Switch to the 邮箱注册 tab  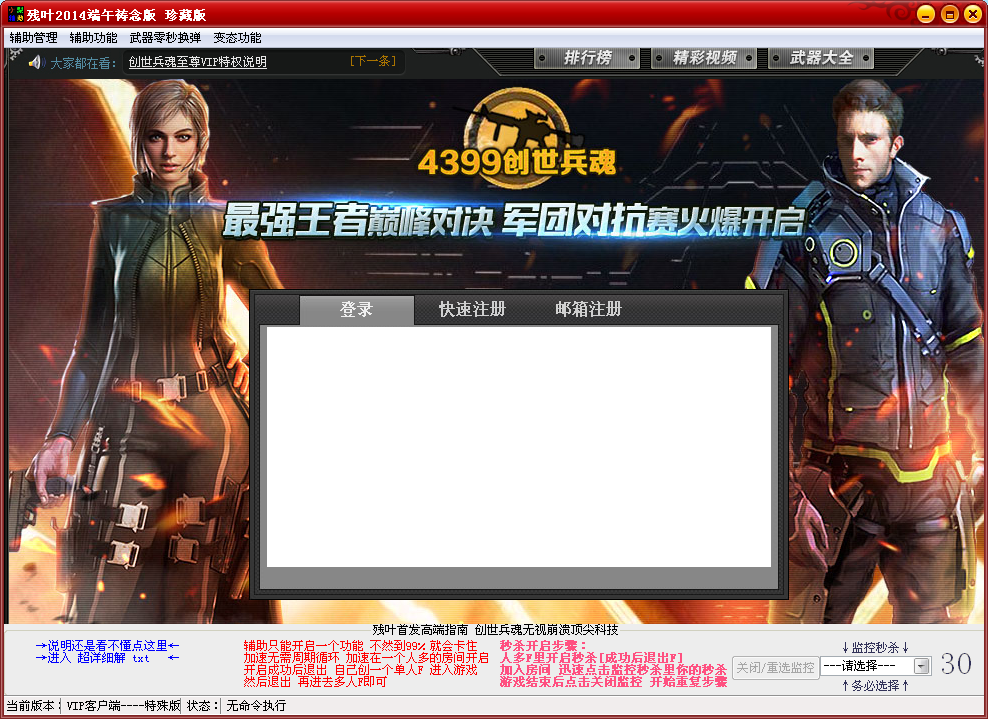tap(589, 309)
